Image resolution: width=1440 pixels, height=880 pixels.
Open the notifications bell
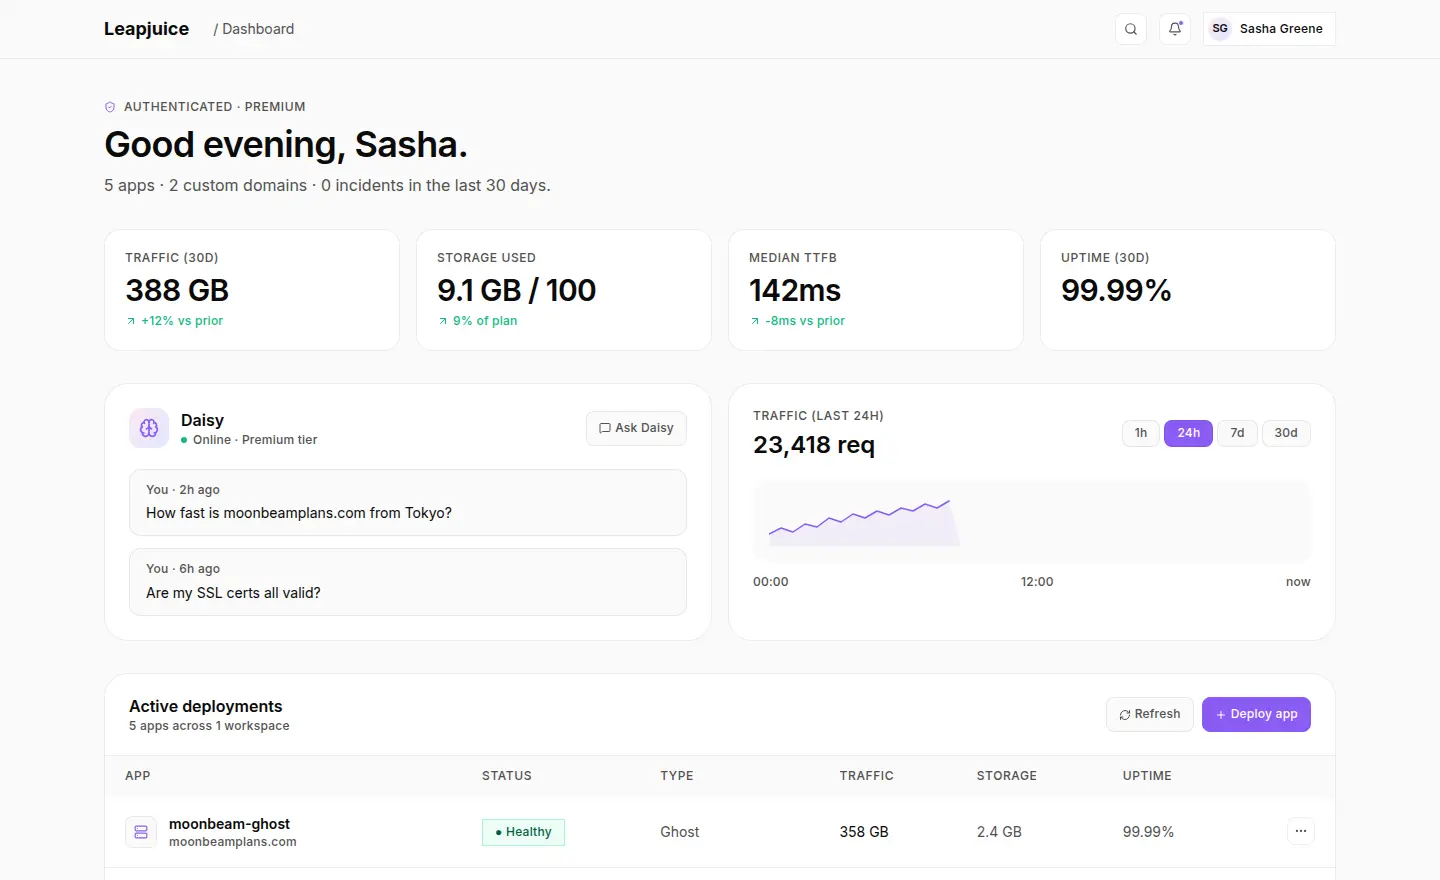(1175, 29)
